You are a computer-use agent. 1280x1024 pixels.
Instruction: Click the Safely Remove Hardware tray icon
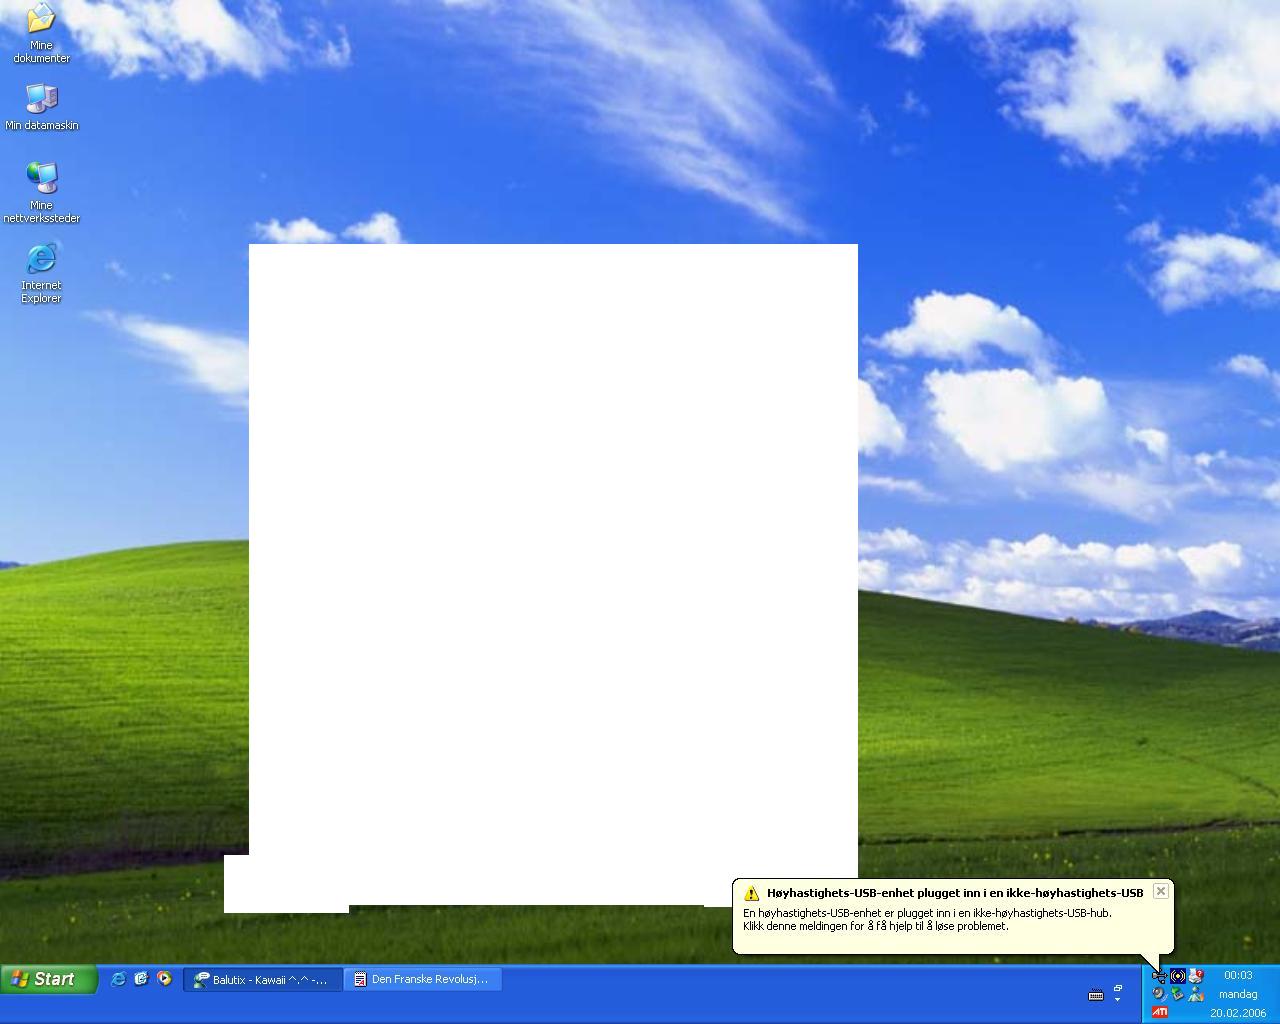(x=1178, y=994)
